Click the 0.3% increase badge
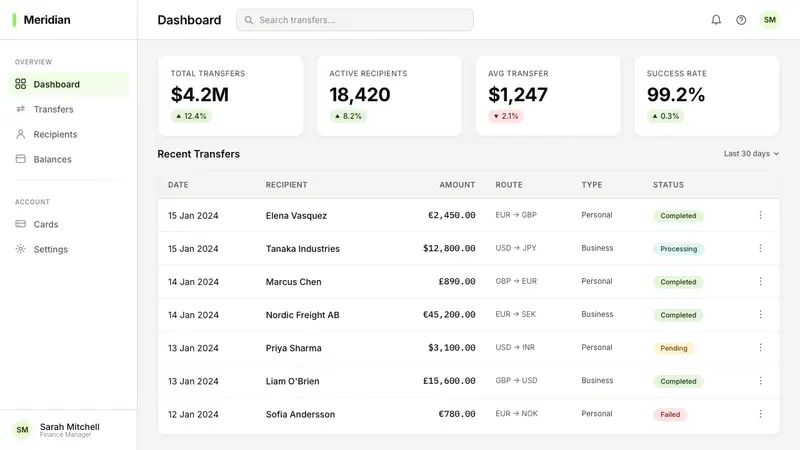 point(665,116)
